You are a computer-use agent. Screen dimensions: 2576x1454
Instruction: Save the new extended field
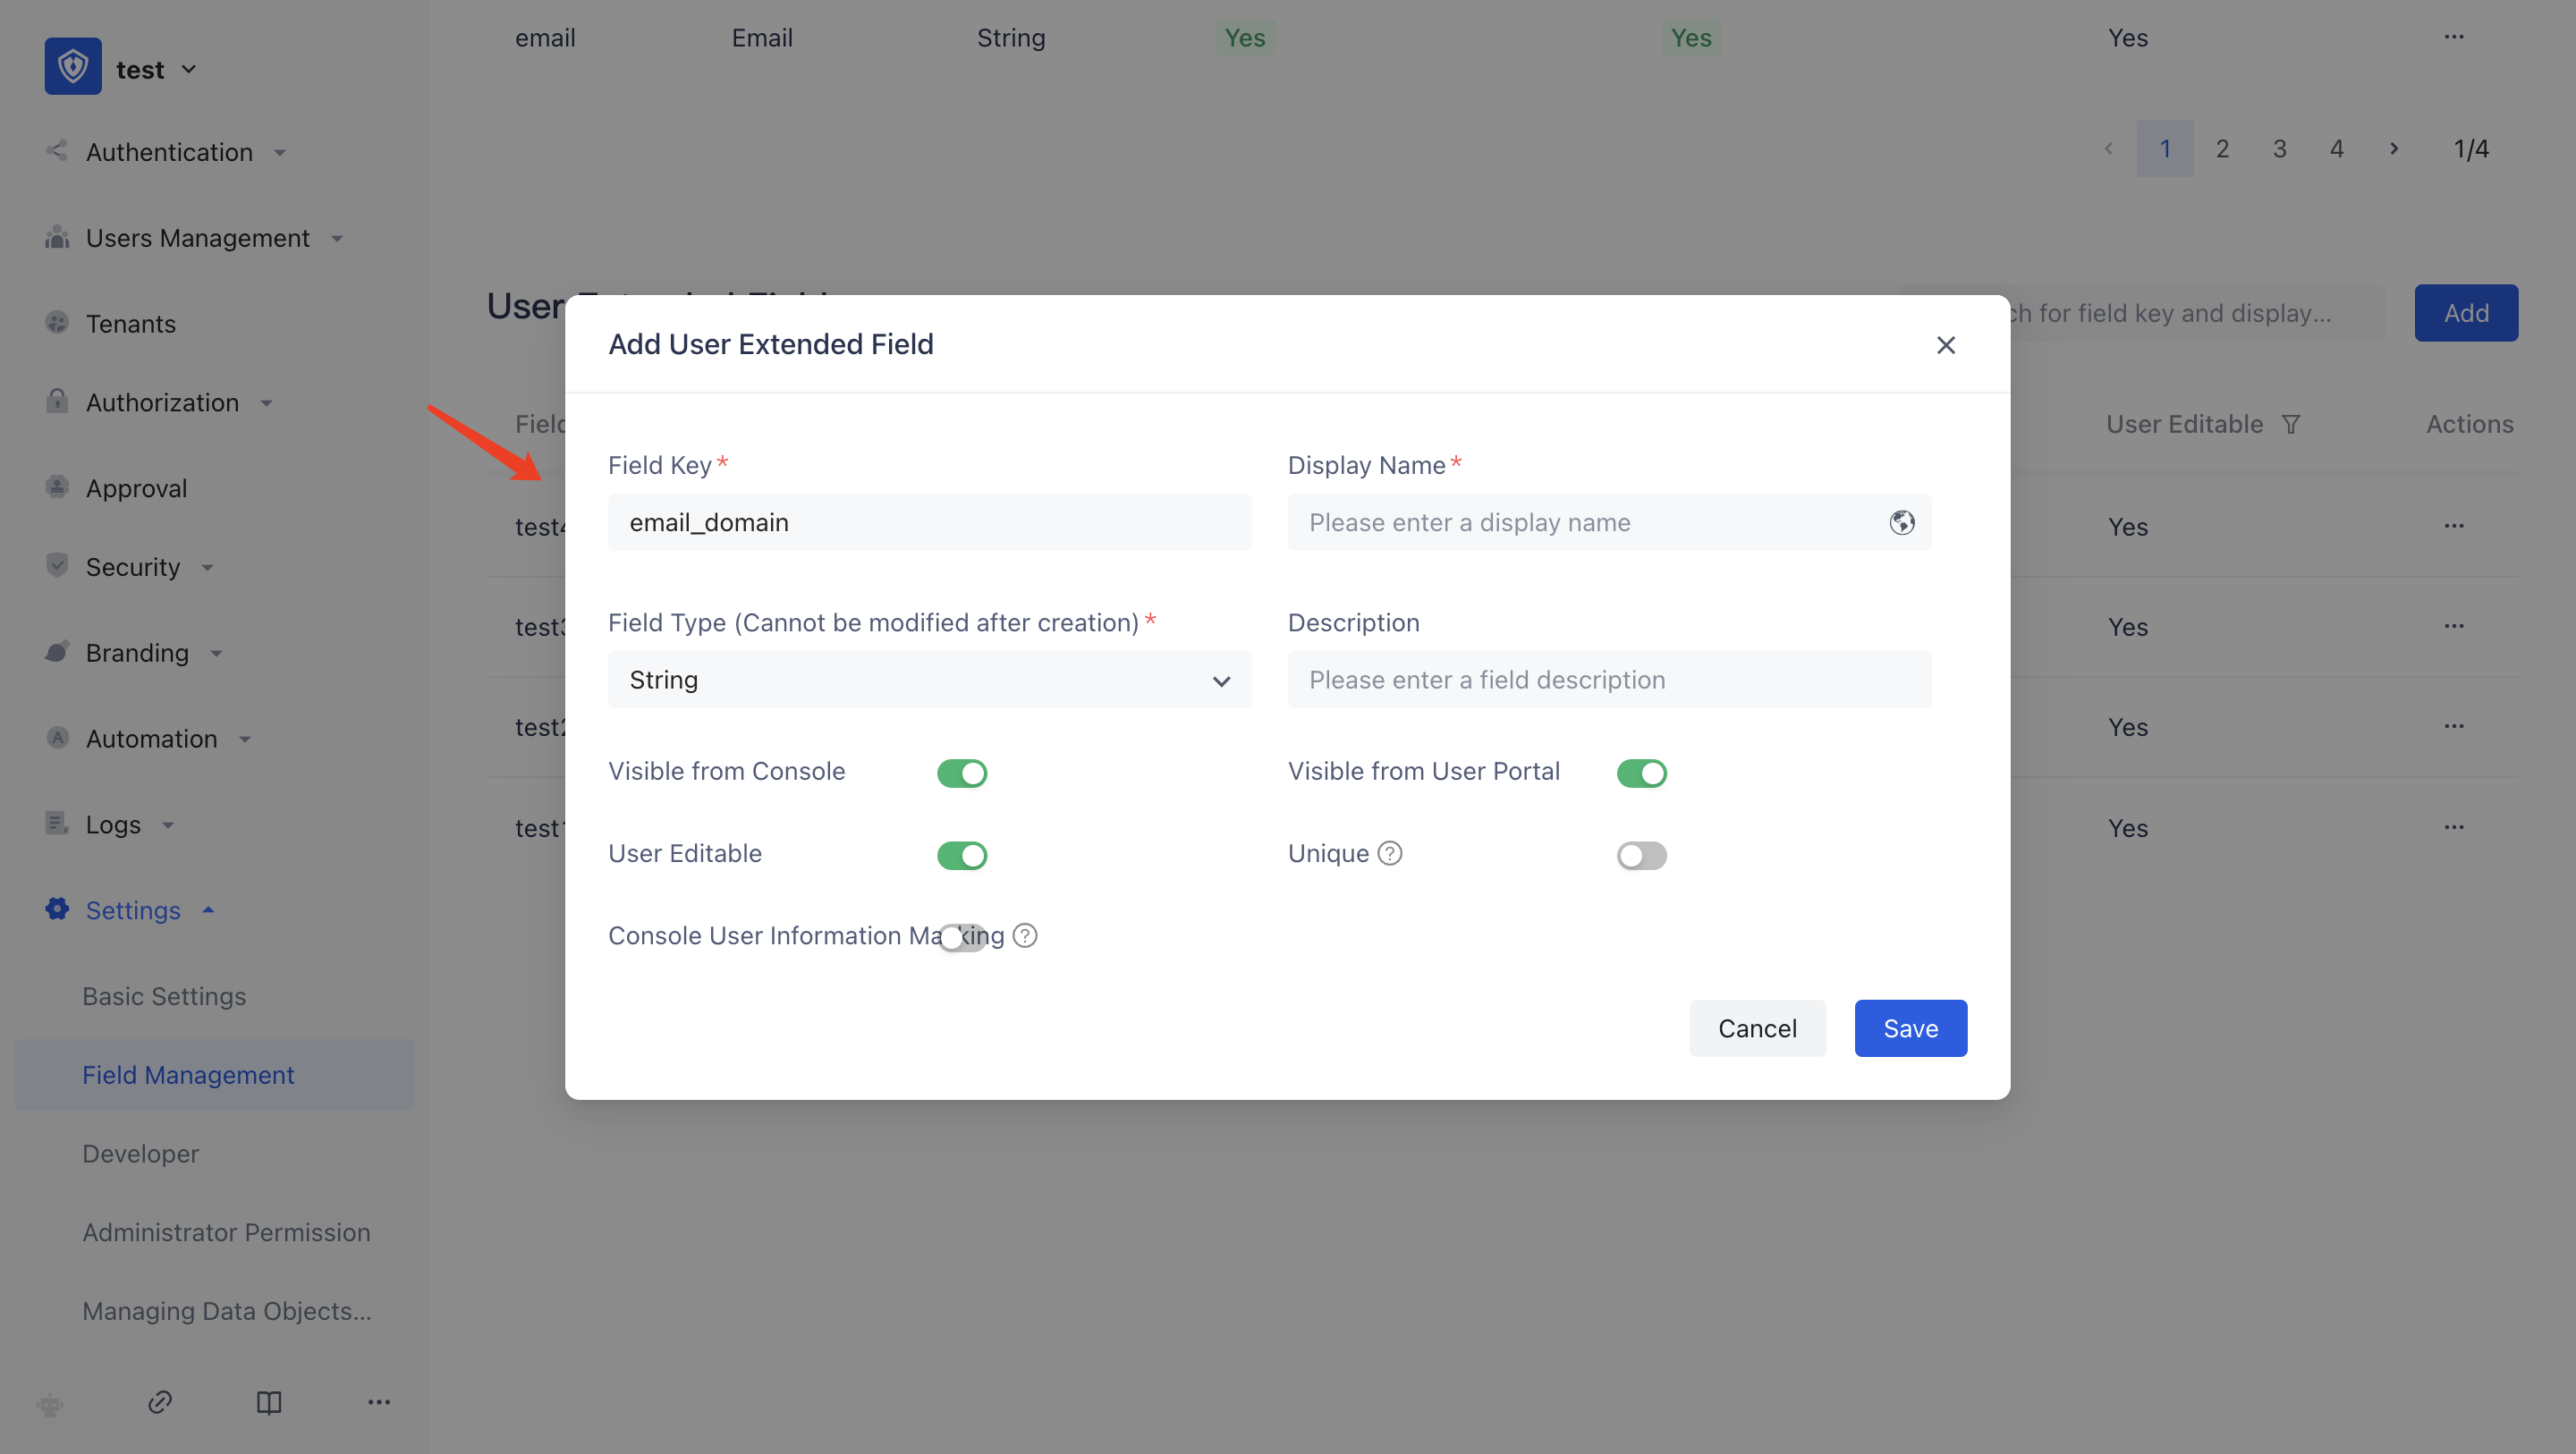1910,1028
